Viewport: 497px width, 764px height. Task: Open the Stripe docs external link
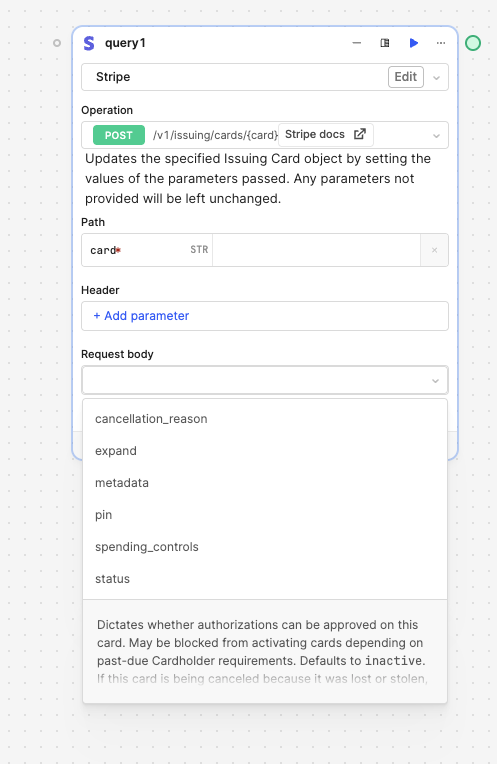pyautogui.click(x=325, y=134)
